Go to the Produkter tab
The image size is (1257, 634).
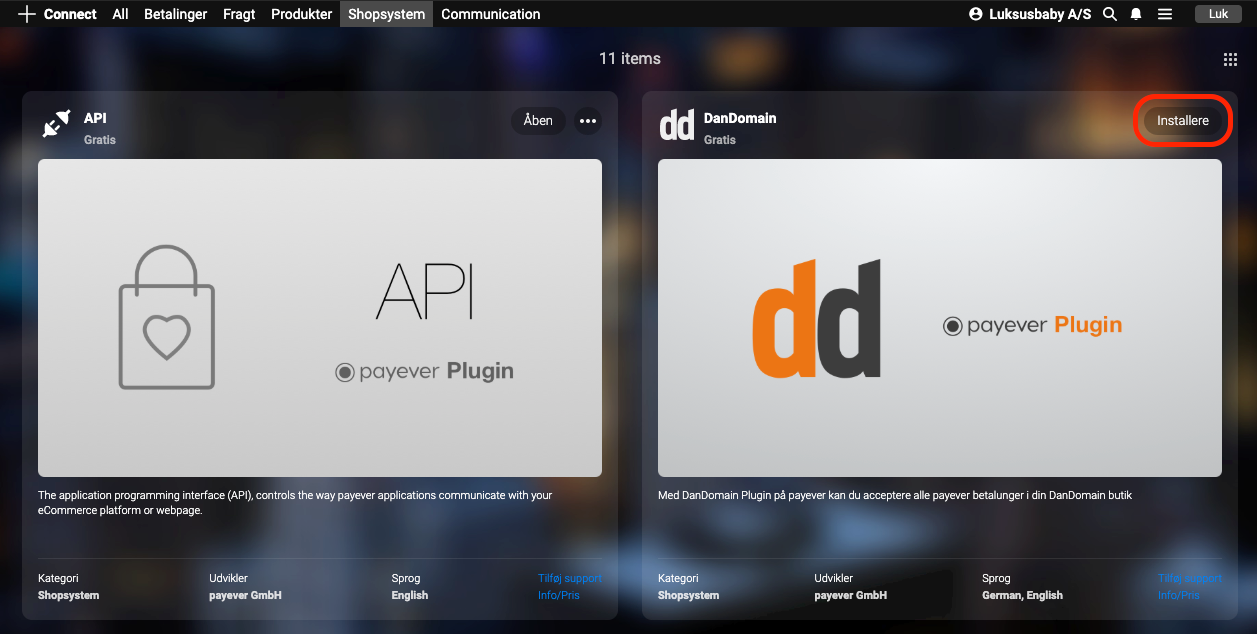[x=301, y=14]
